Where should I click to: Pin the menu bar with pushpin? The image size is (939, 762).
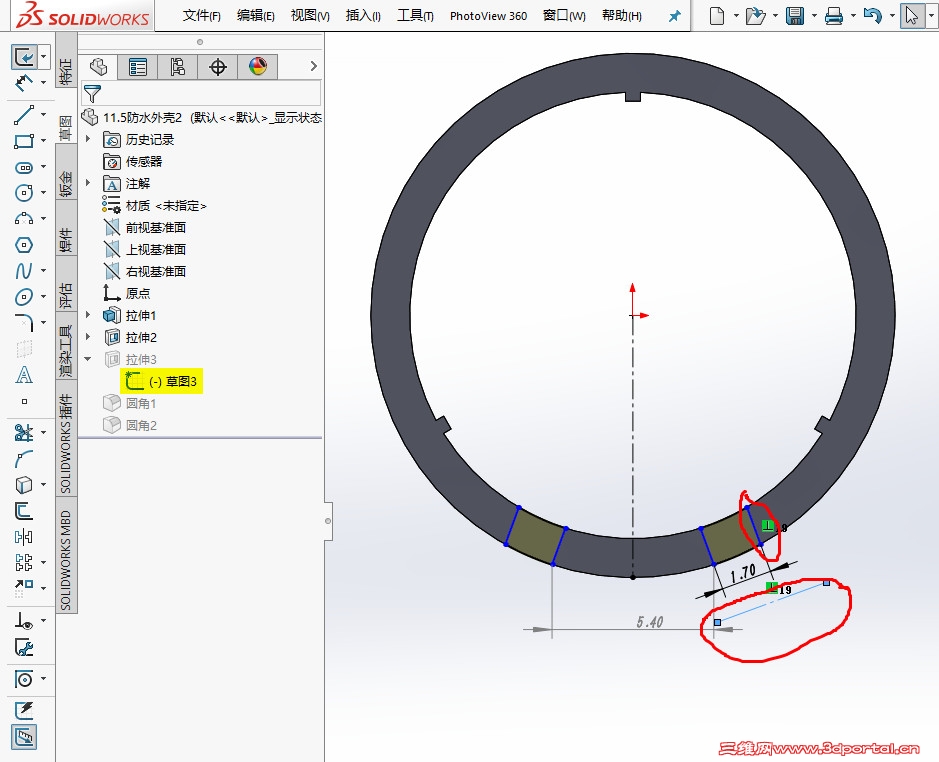pos(674,16)
